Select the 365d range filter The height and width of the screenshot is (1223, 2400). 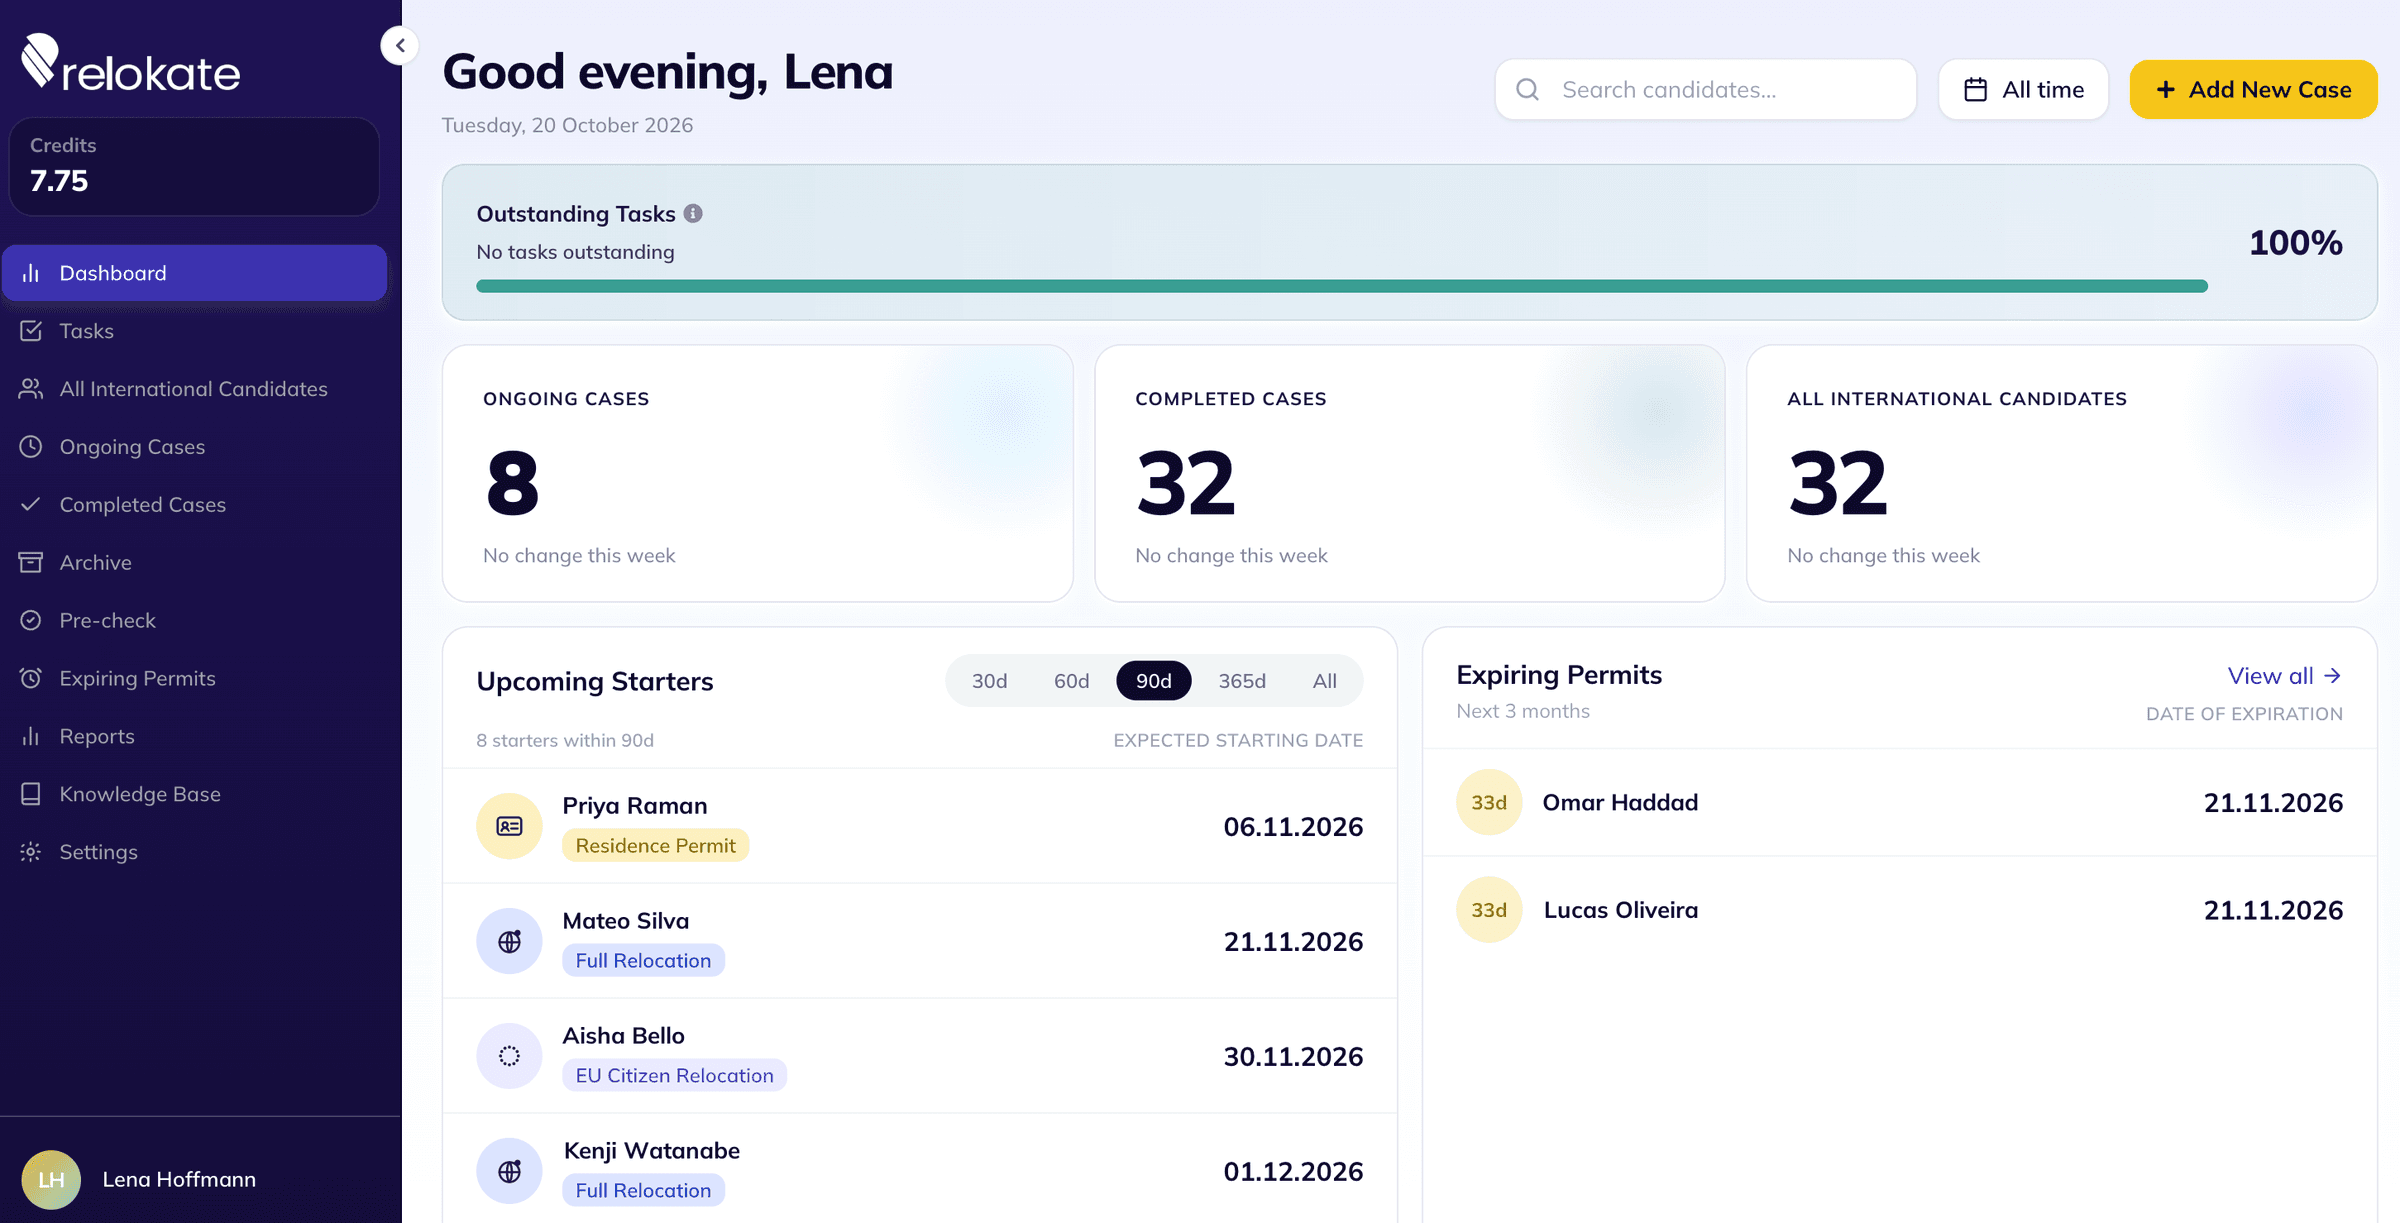tap(1242, 681)
